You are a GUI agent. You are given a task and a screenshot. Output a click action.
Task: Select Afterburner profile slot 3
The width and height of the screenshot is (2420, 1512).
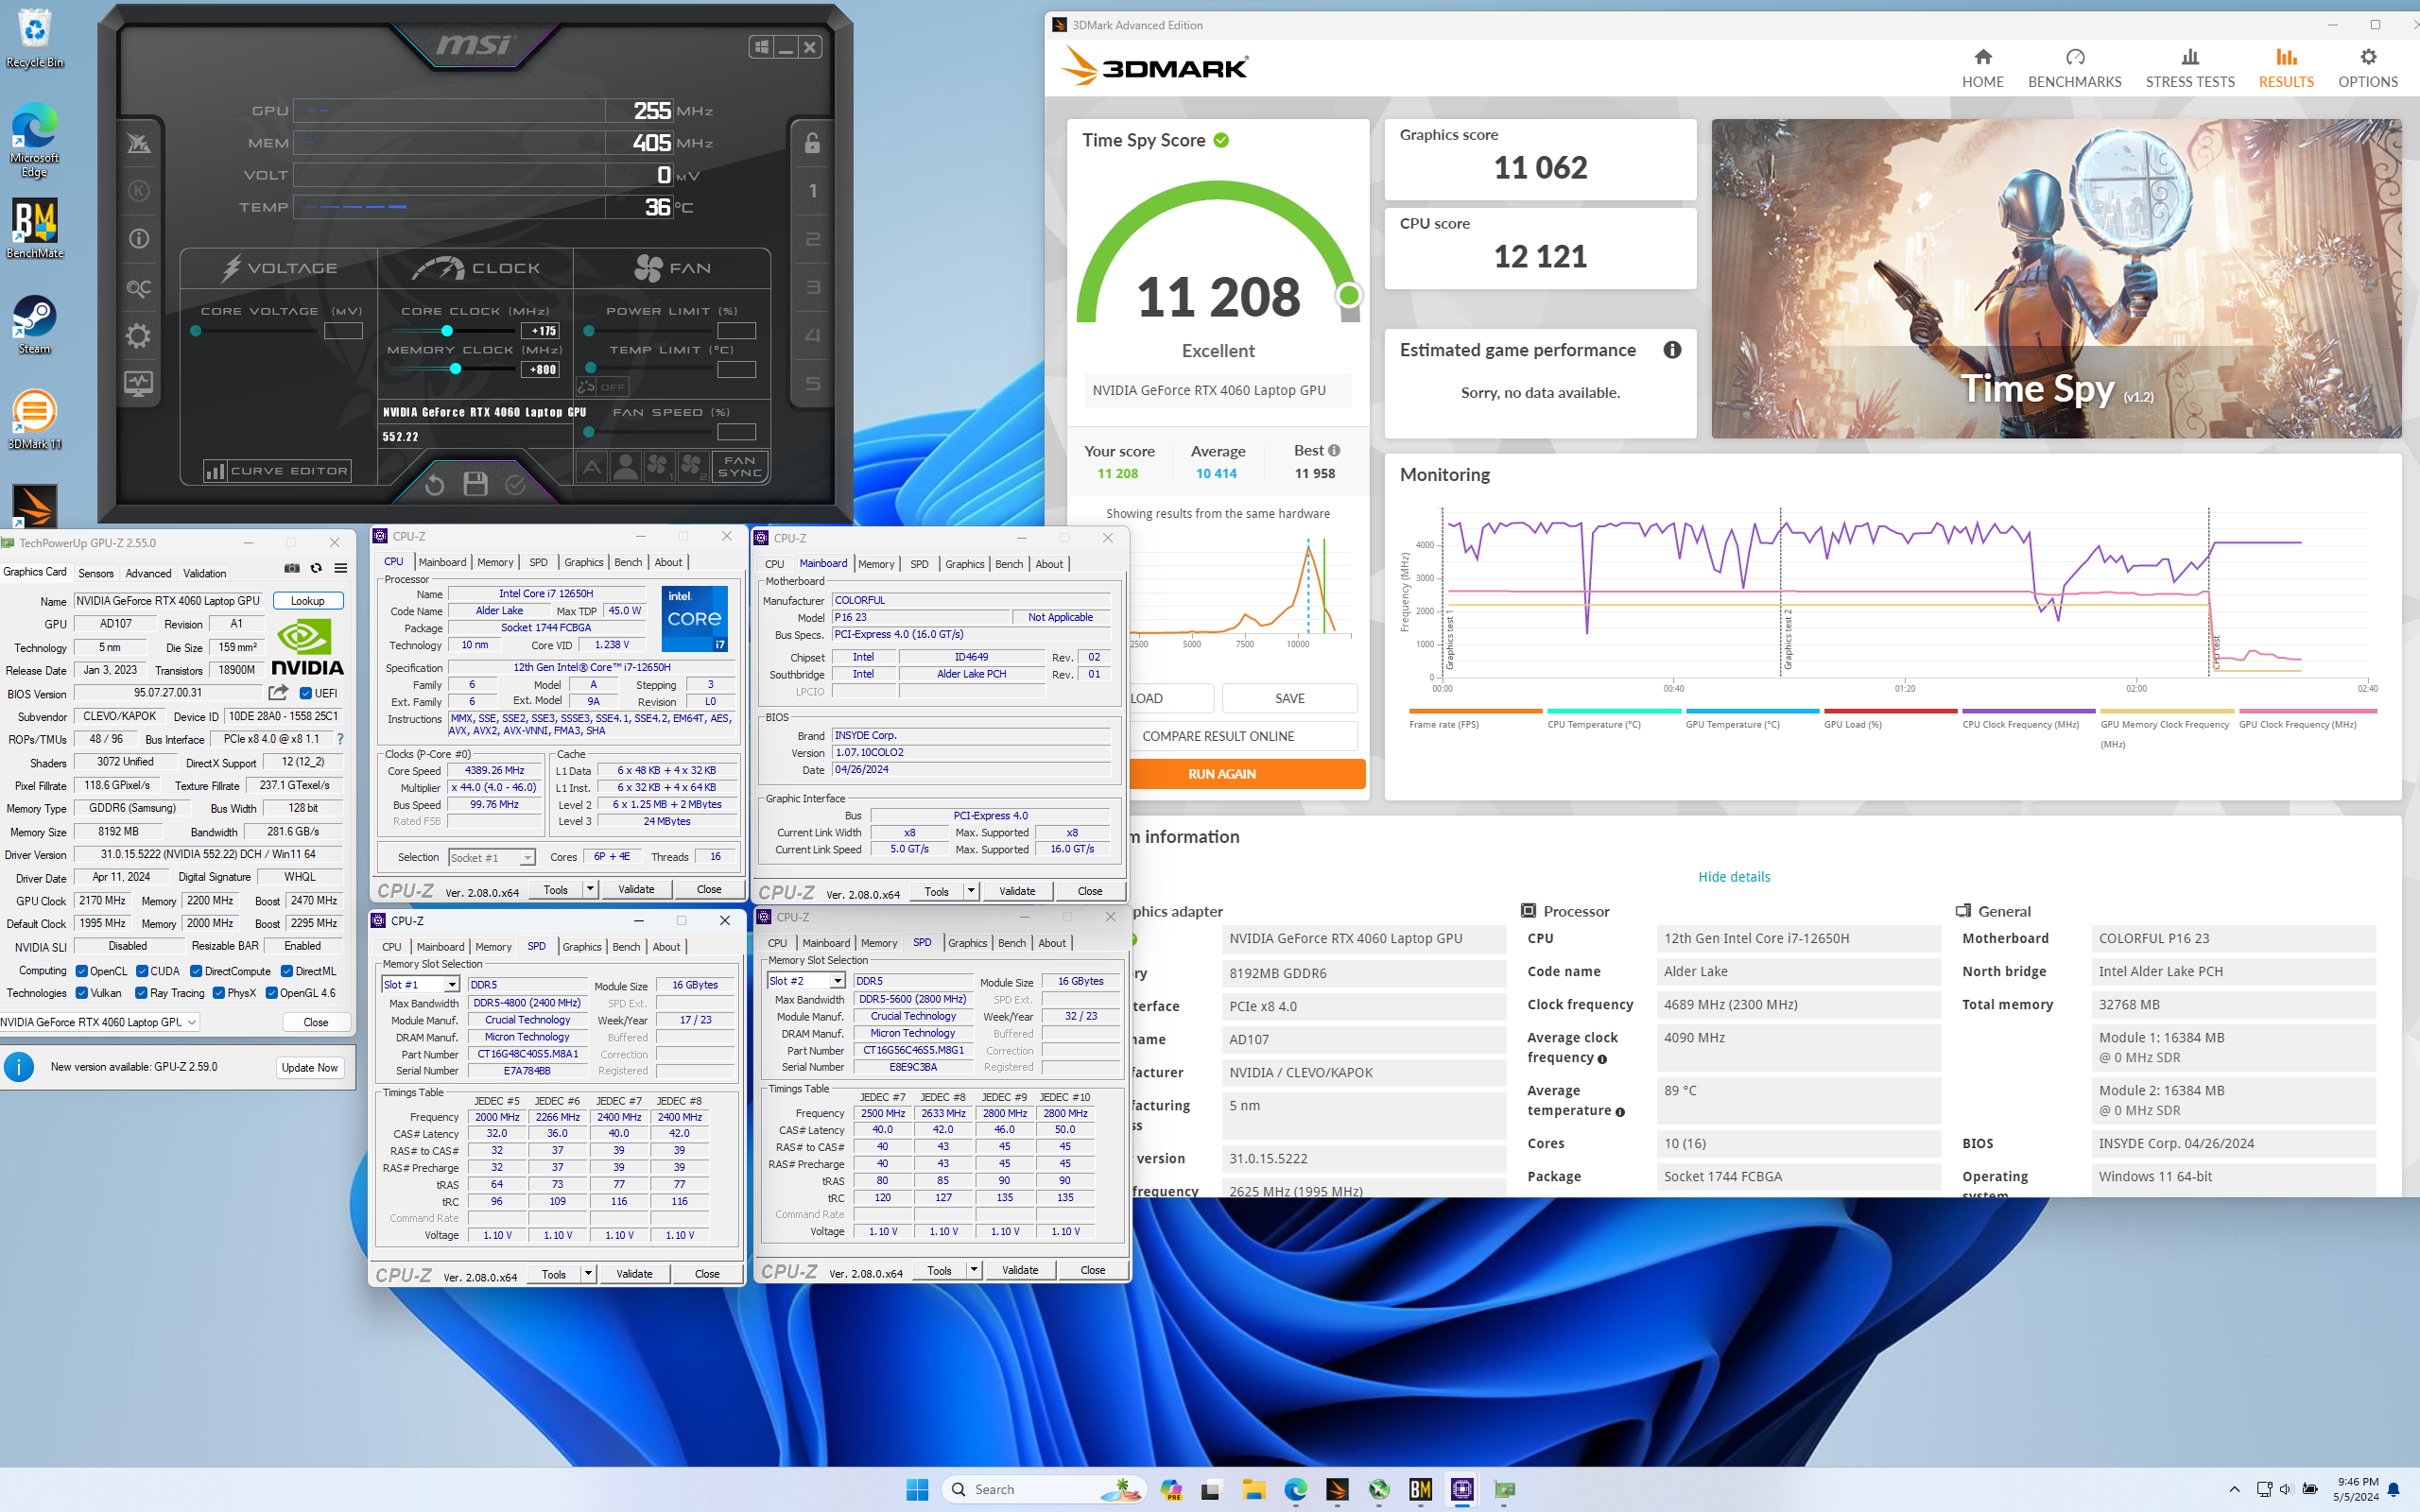[812, 288]
